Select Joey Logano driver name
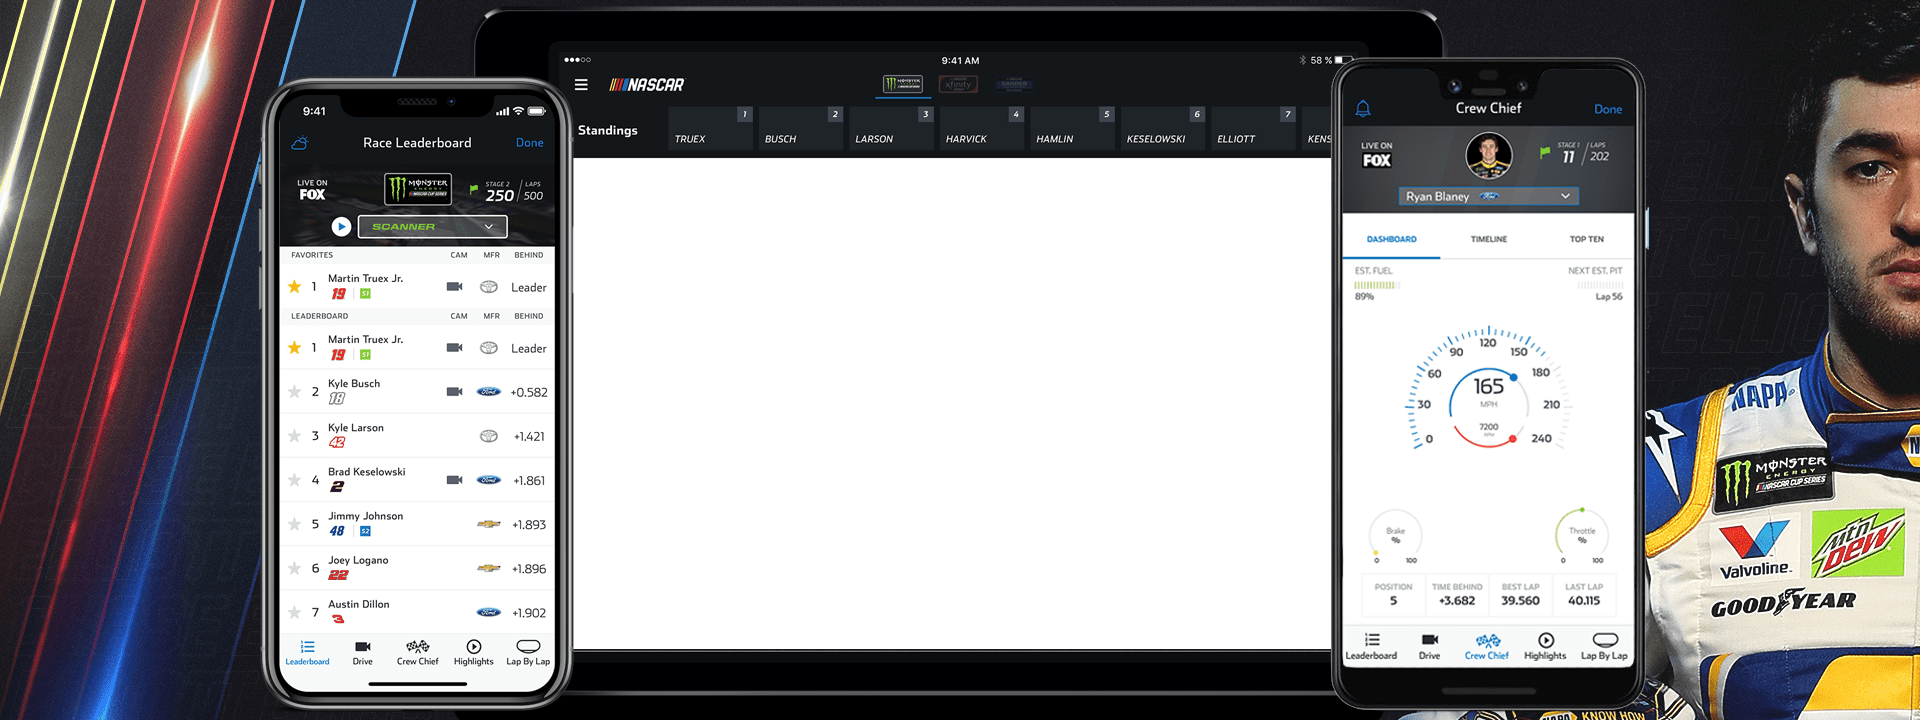The width and height of the screenshot is (1920, 720). [x=358, y=560]
